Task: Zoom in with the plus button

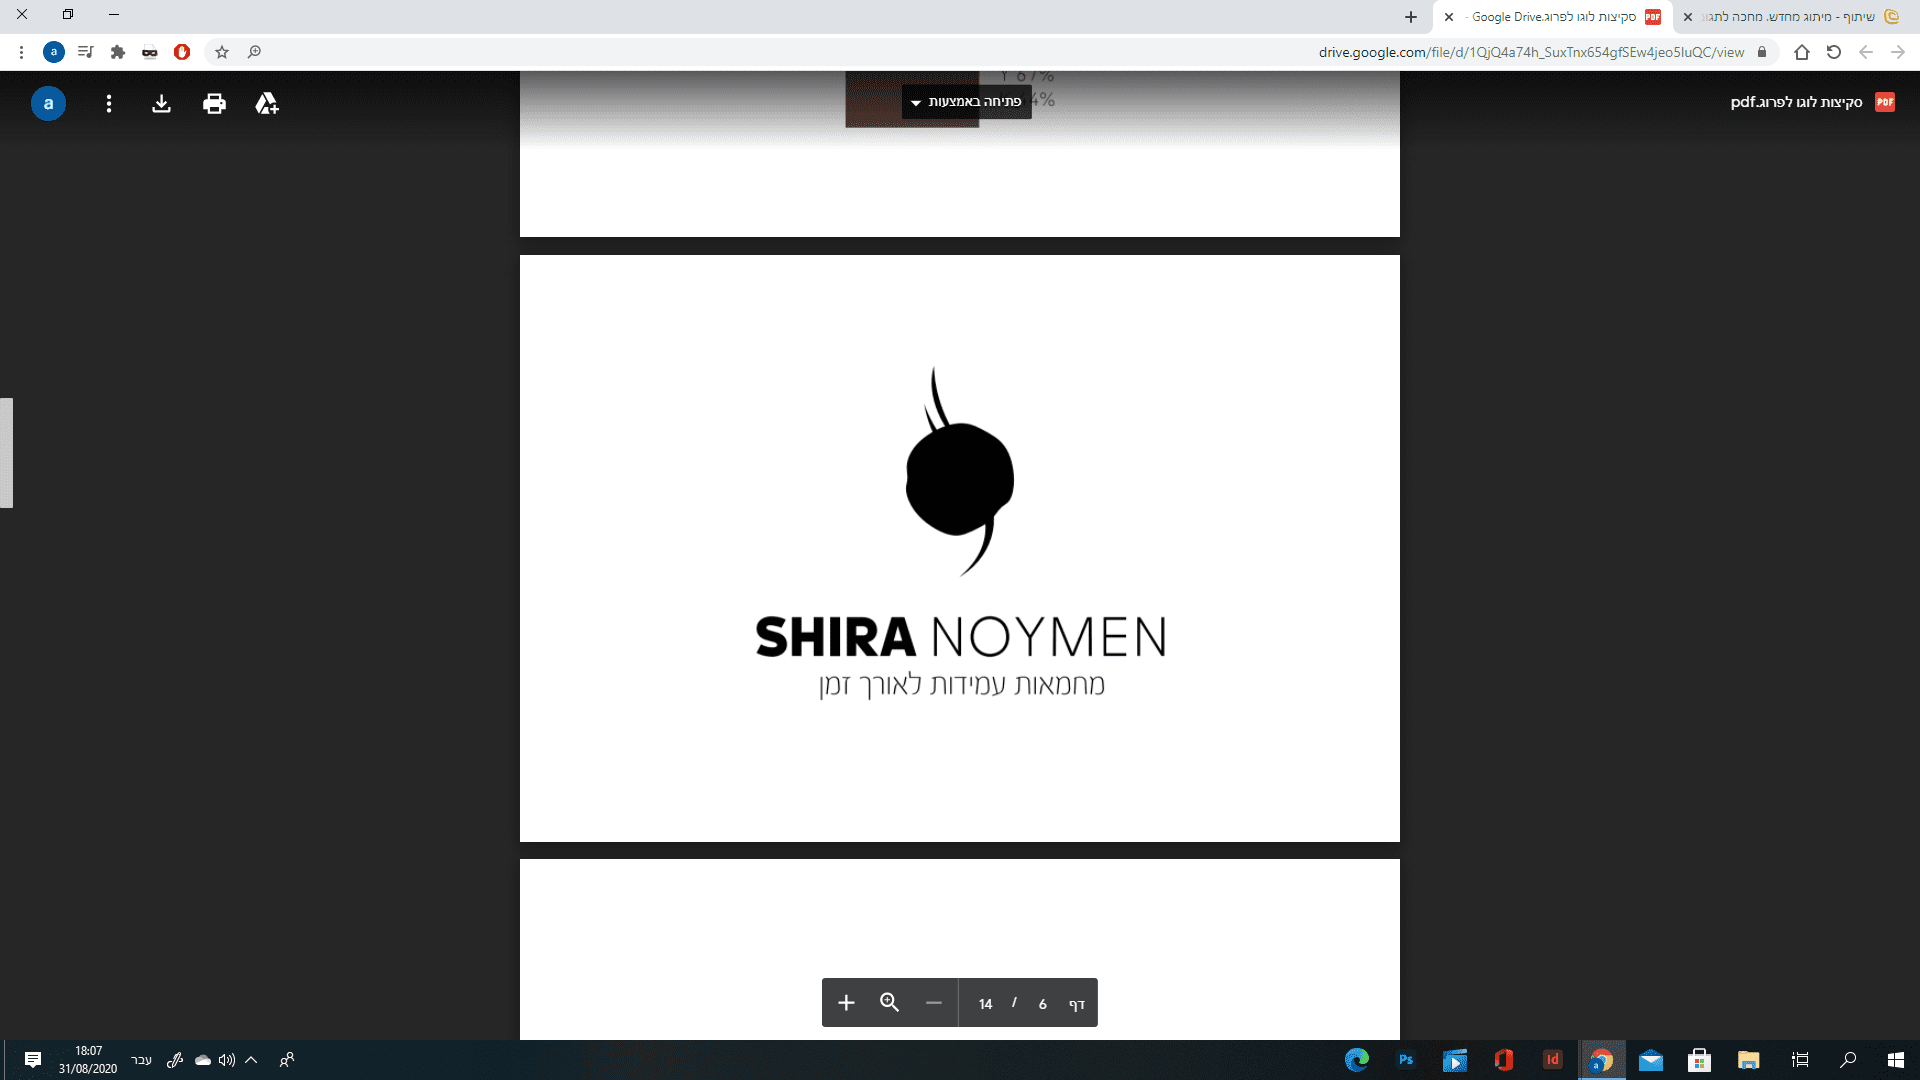Action: pos(846,1003)
